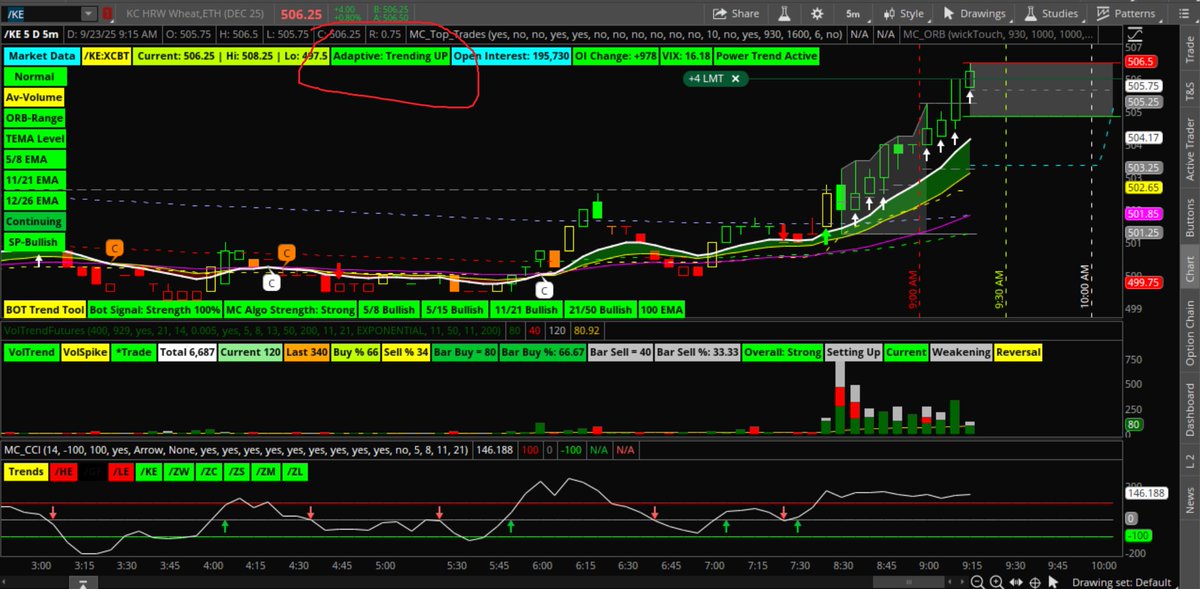Image resolution: width=1200 pixels, height=589 pixels.
Task: Click the VolTrend label
Action: pos(31,352)
